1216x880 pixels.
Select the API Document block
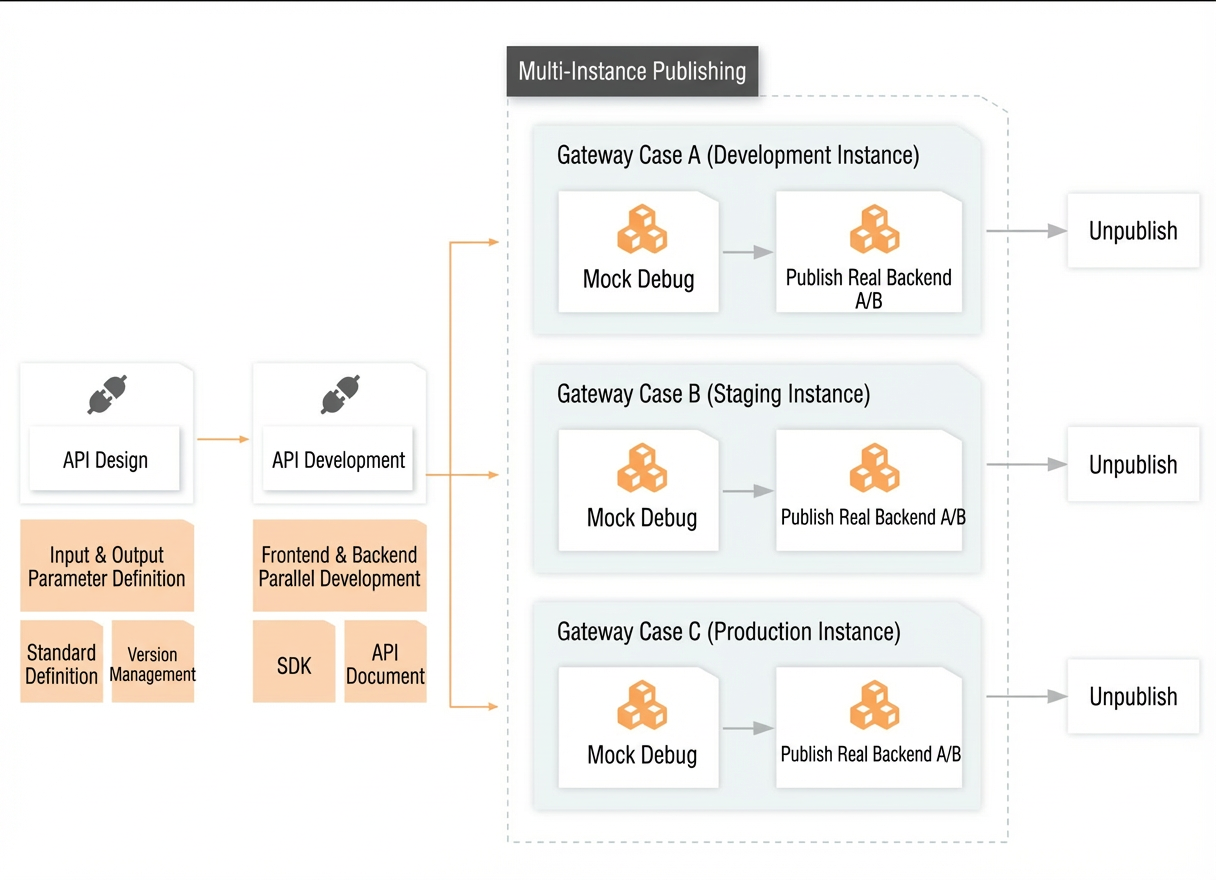pos(385,663)
